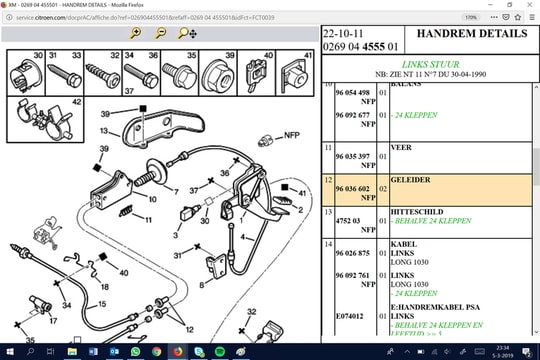Click the zoom in magnifier icon
Image resolution: width=540 pixels, height=360 pixels.
pos(135,33)
